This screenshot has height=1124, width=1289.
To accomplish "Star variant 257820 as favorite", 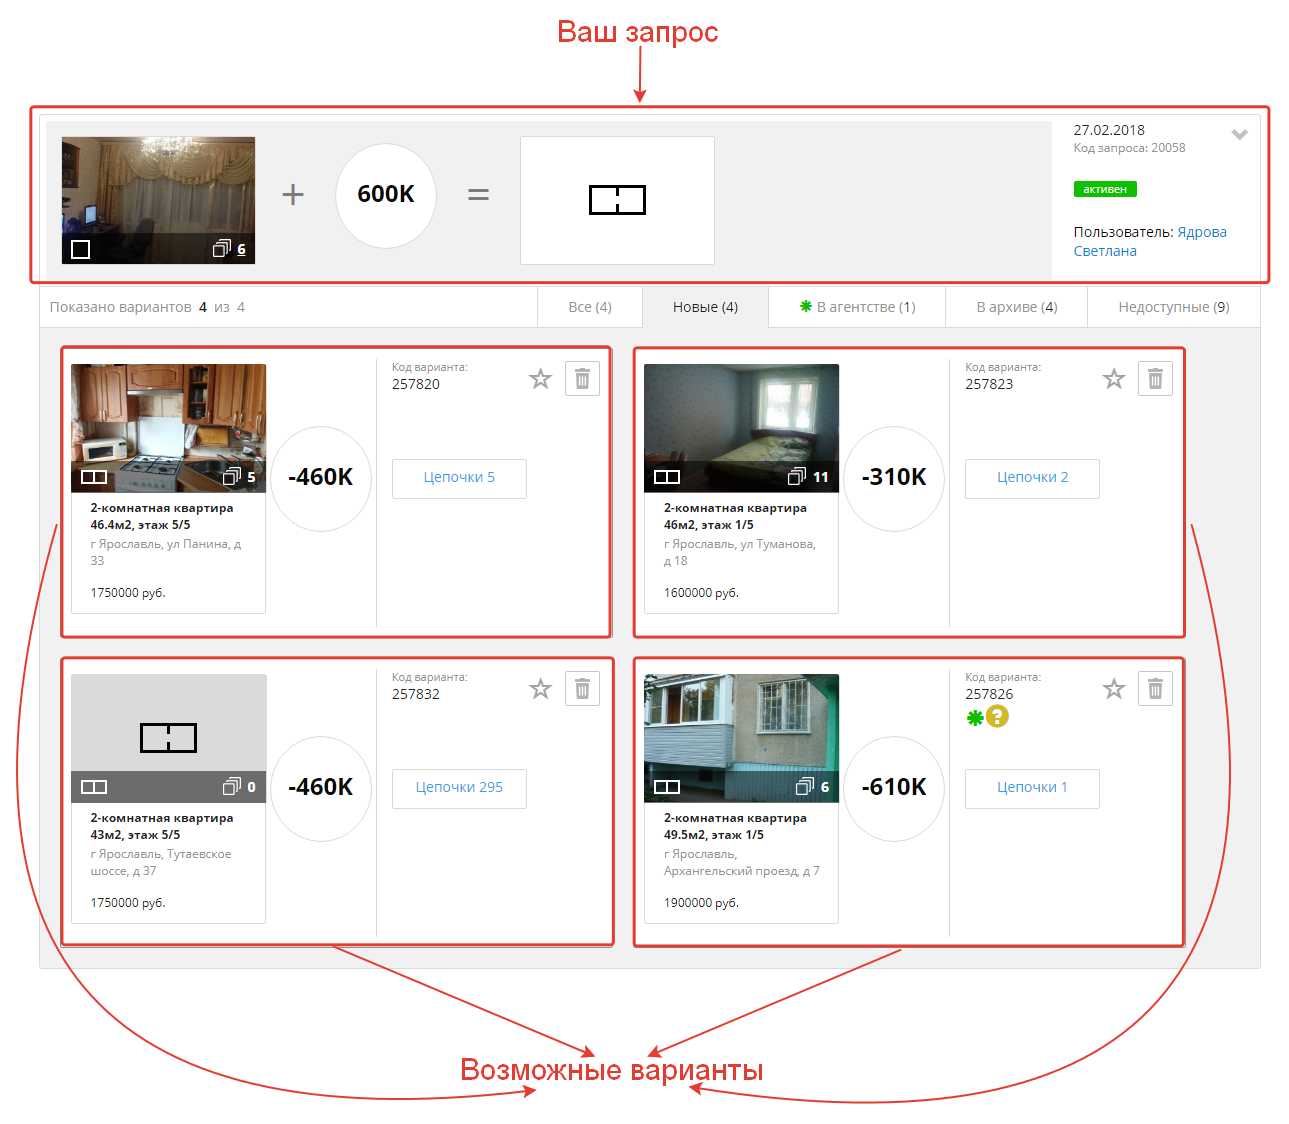I will (540, 379).
